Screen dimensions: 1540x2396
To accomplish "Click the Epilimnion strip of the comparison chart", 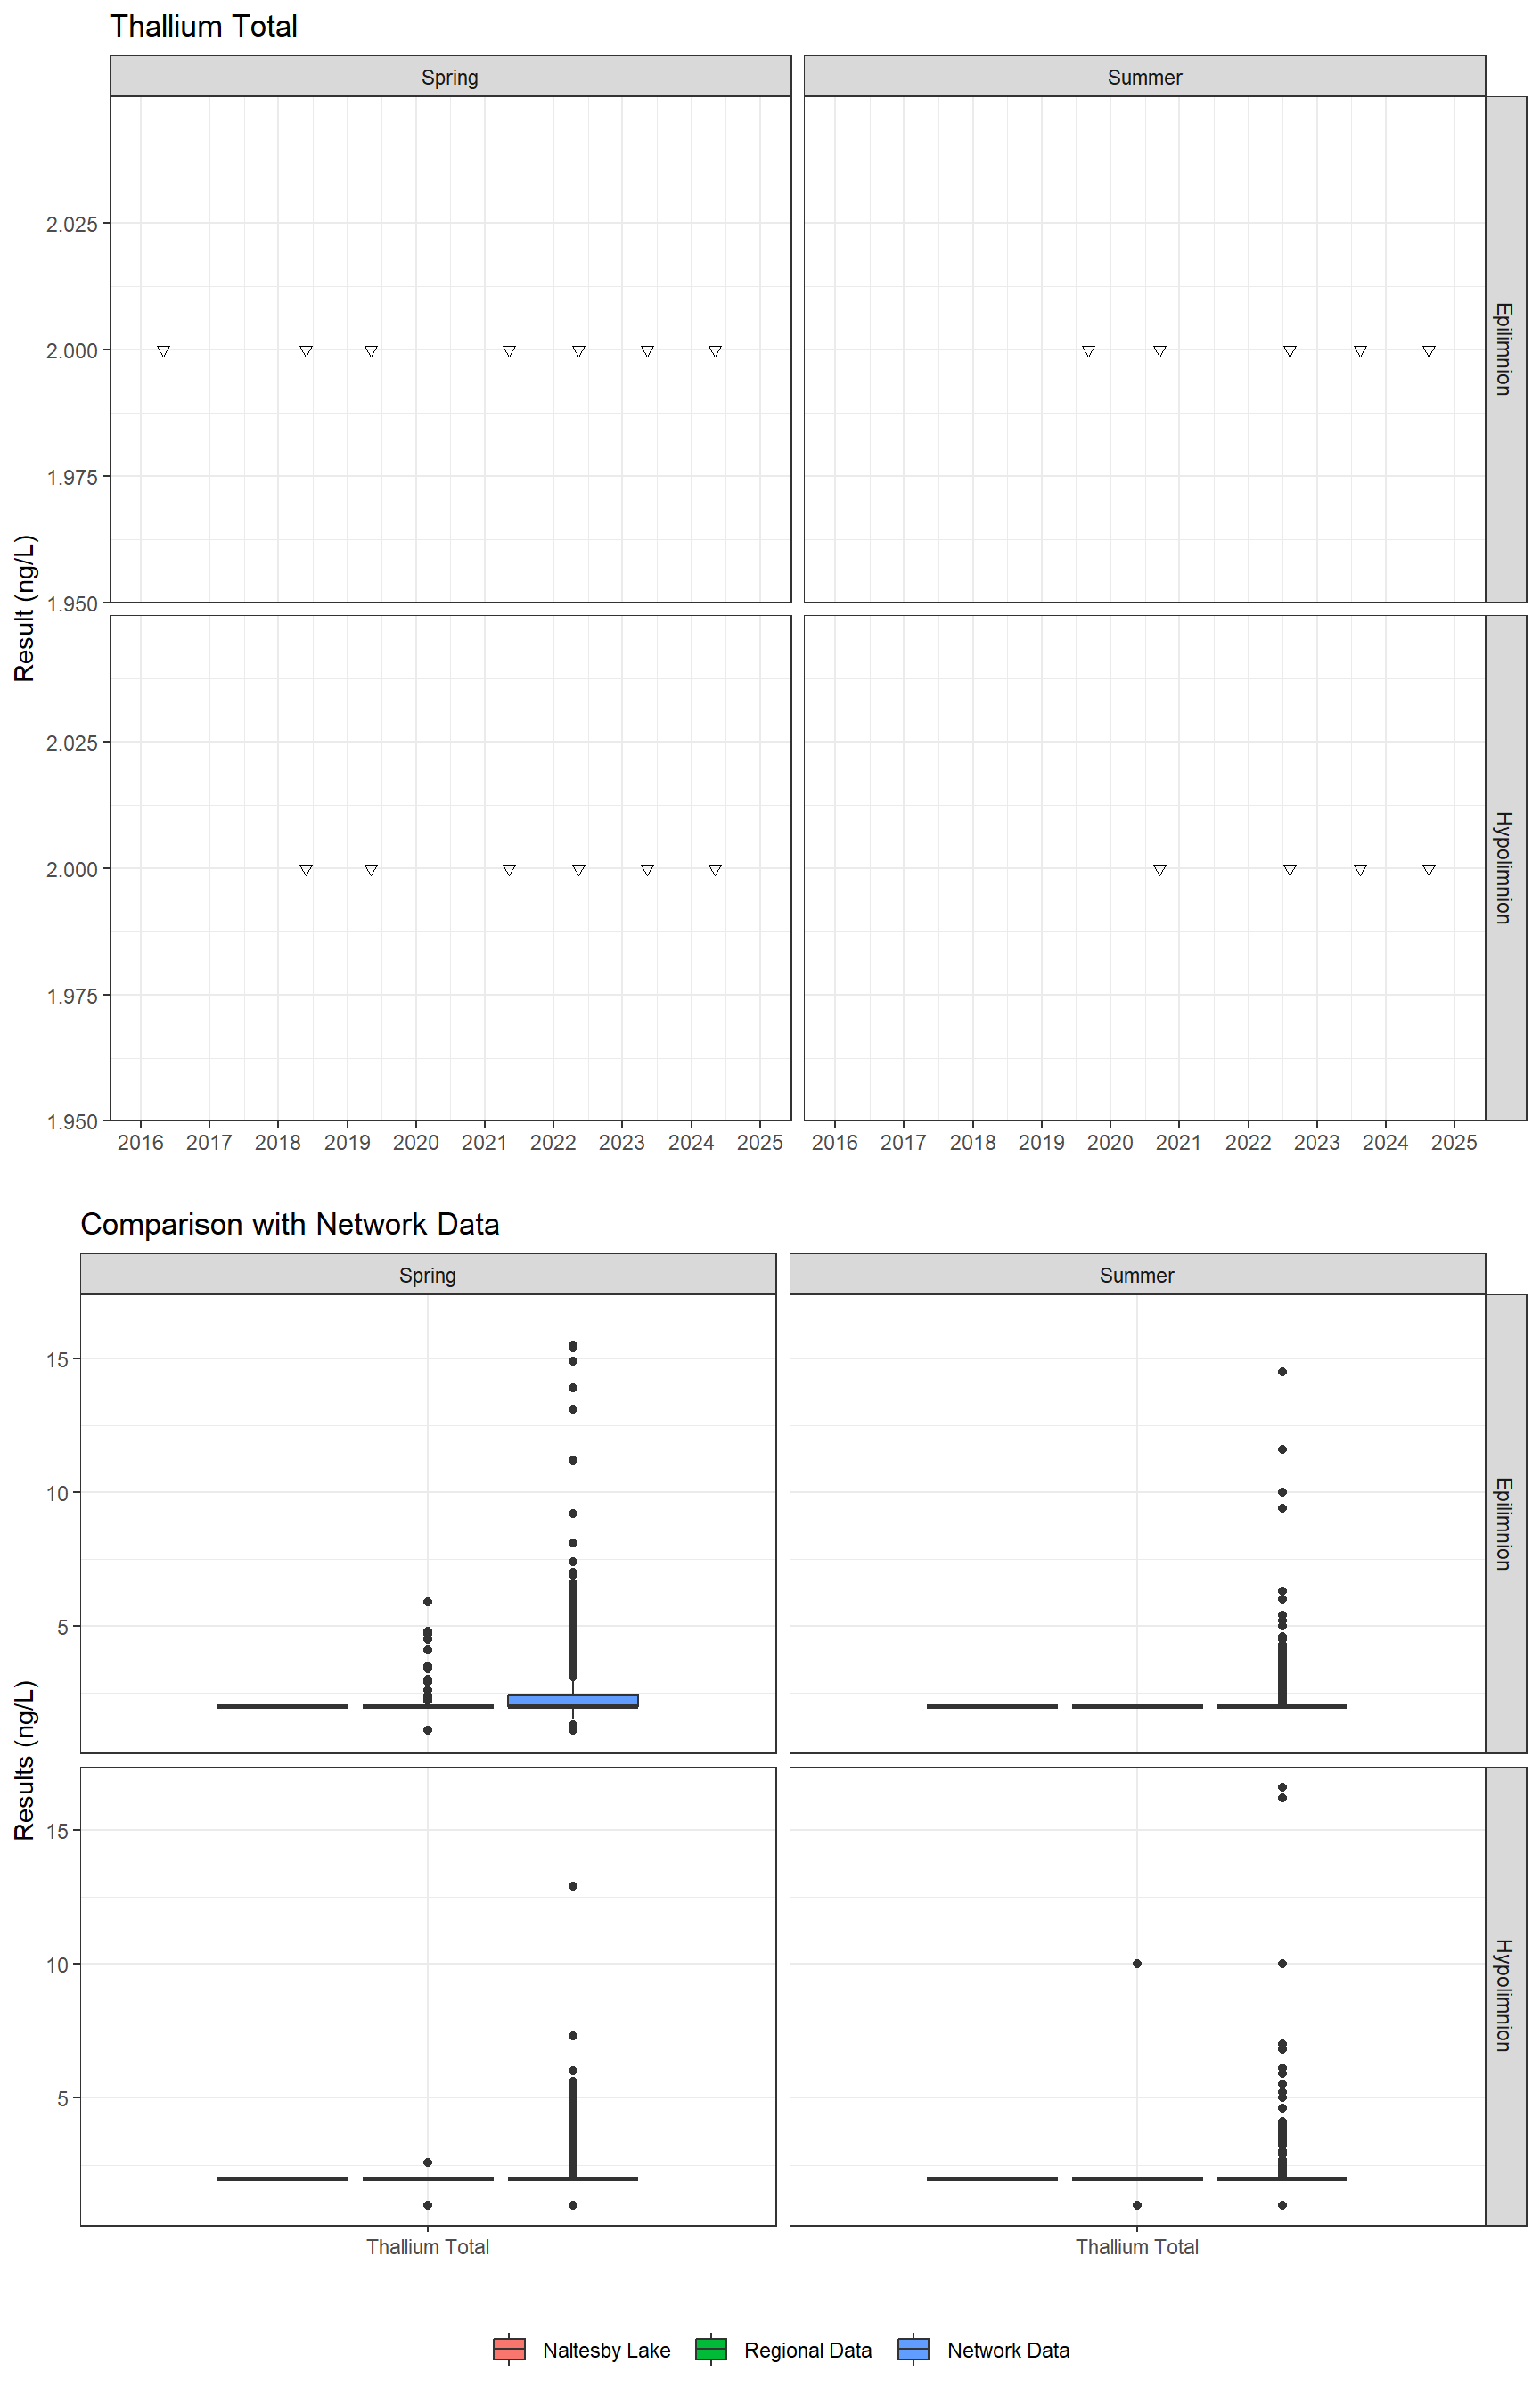I will [1505, 1523].
